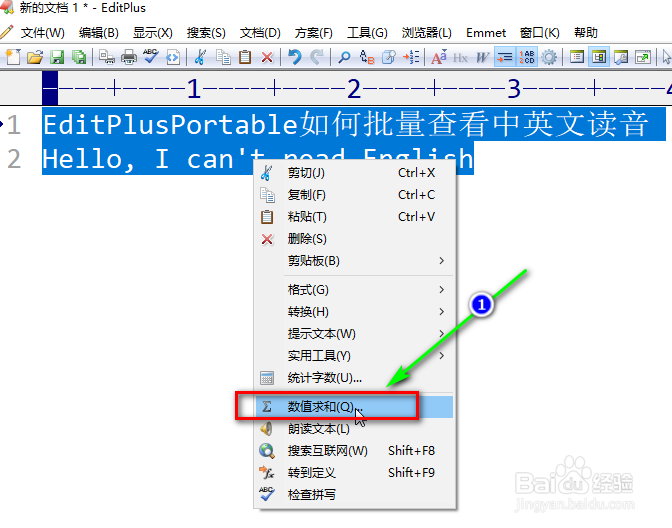Image resolution: width=672 pixels, height=528 pixels.
Task: Undo the last action via toolbar arrow
Action: [x=294, y=57]
